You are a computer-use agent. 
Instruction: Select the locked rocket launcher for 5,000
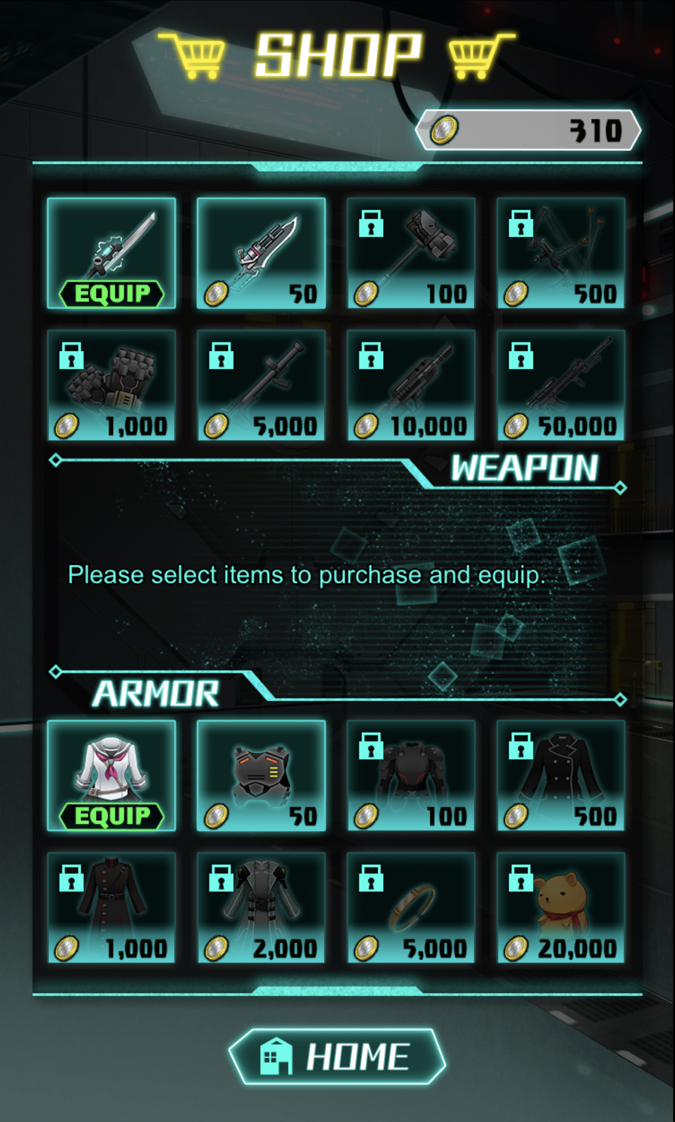point(261,385)
